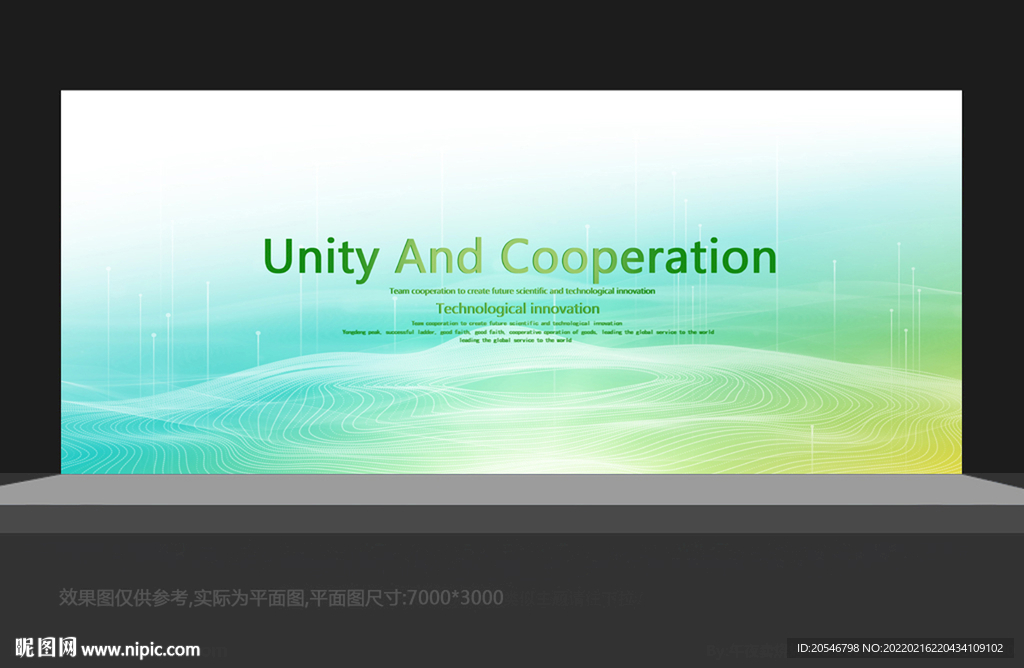Click the line starting "Yongdong peak, successful ladder"

528,332
